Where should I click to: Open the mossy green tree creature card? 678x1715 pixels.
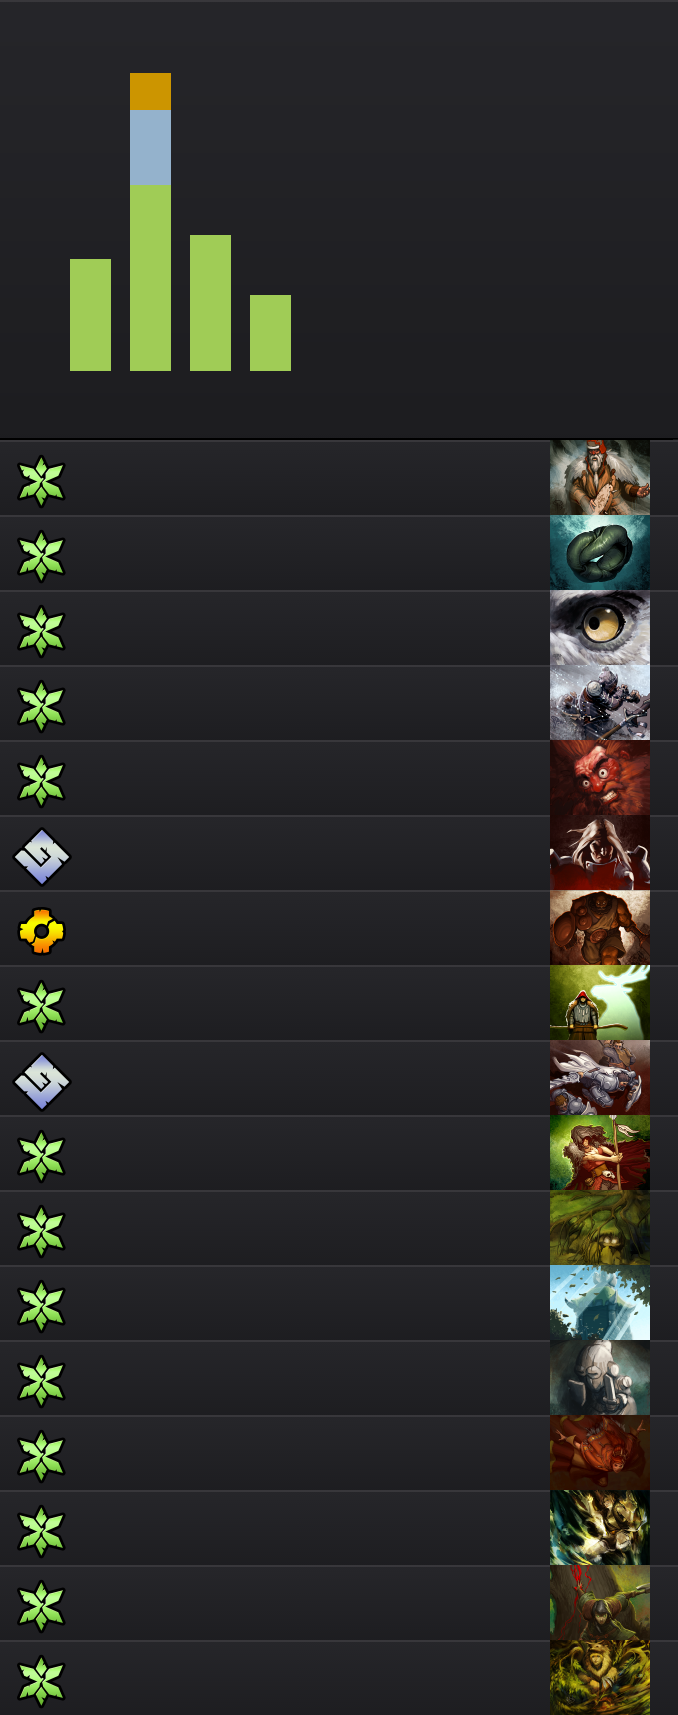(x=600, y=1228)
